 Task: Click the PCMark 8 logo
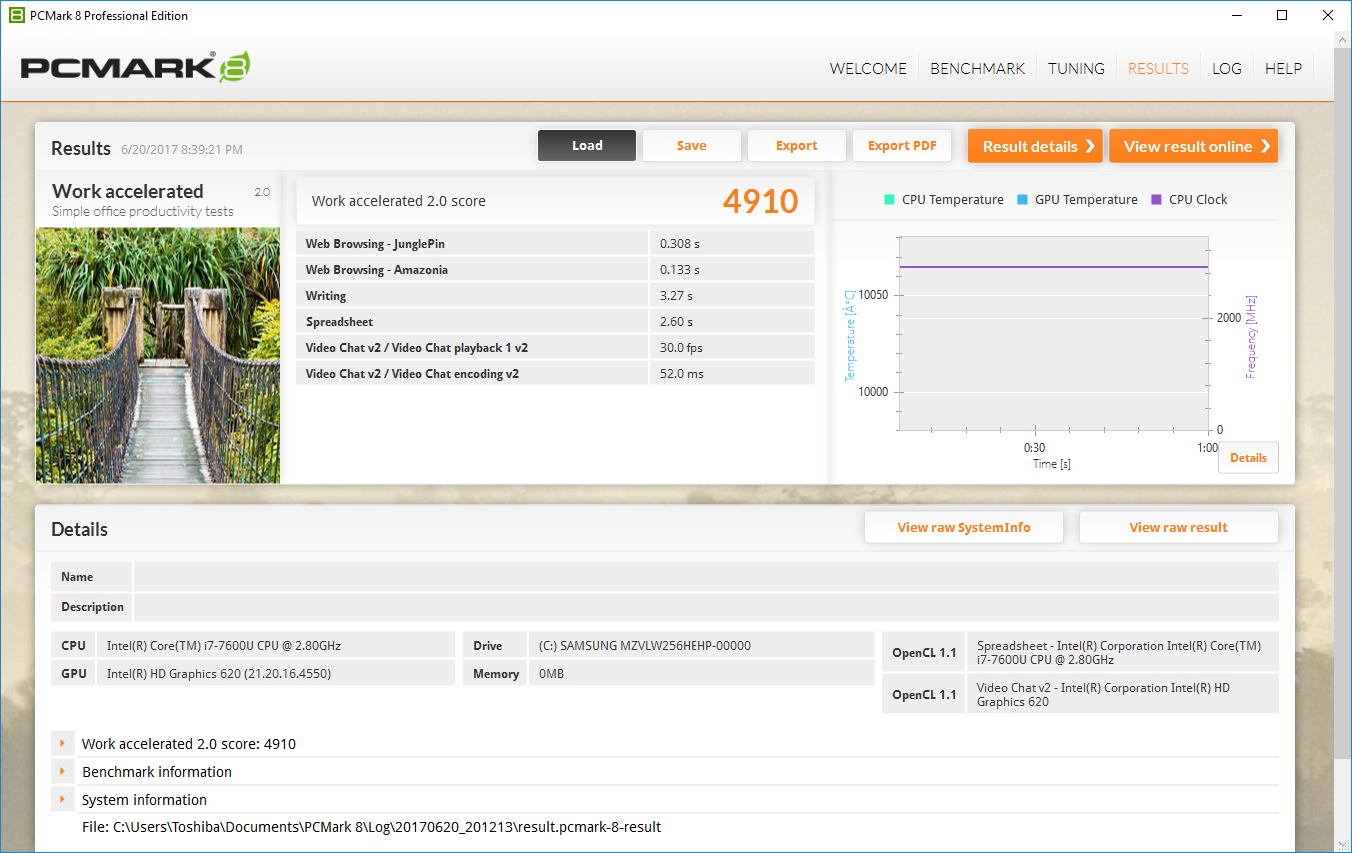coord(135,67)
